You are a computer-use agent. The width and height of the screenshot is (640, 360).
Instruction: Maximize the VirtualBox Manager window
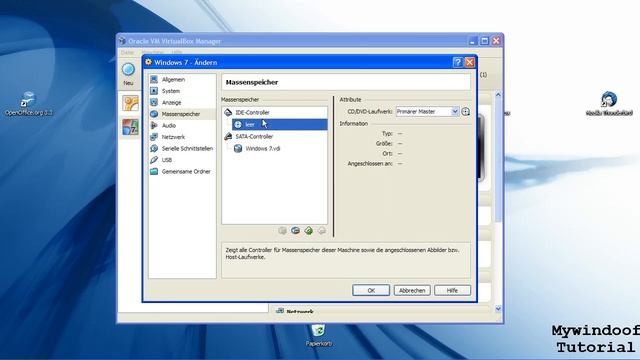pos(484,41)
